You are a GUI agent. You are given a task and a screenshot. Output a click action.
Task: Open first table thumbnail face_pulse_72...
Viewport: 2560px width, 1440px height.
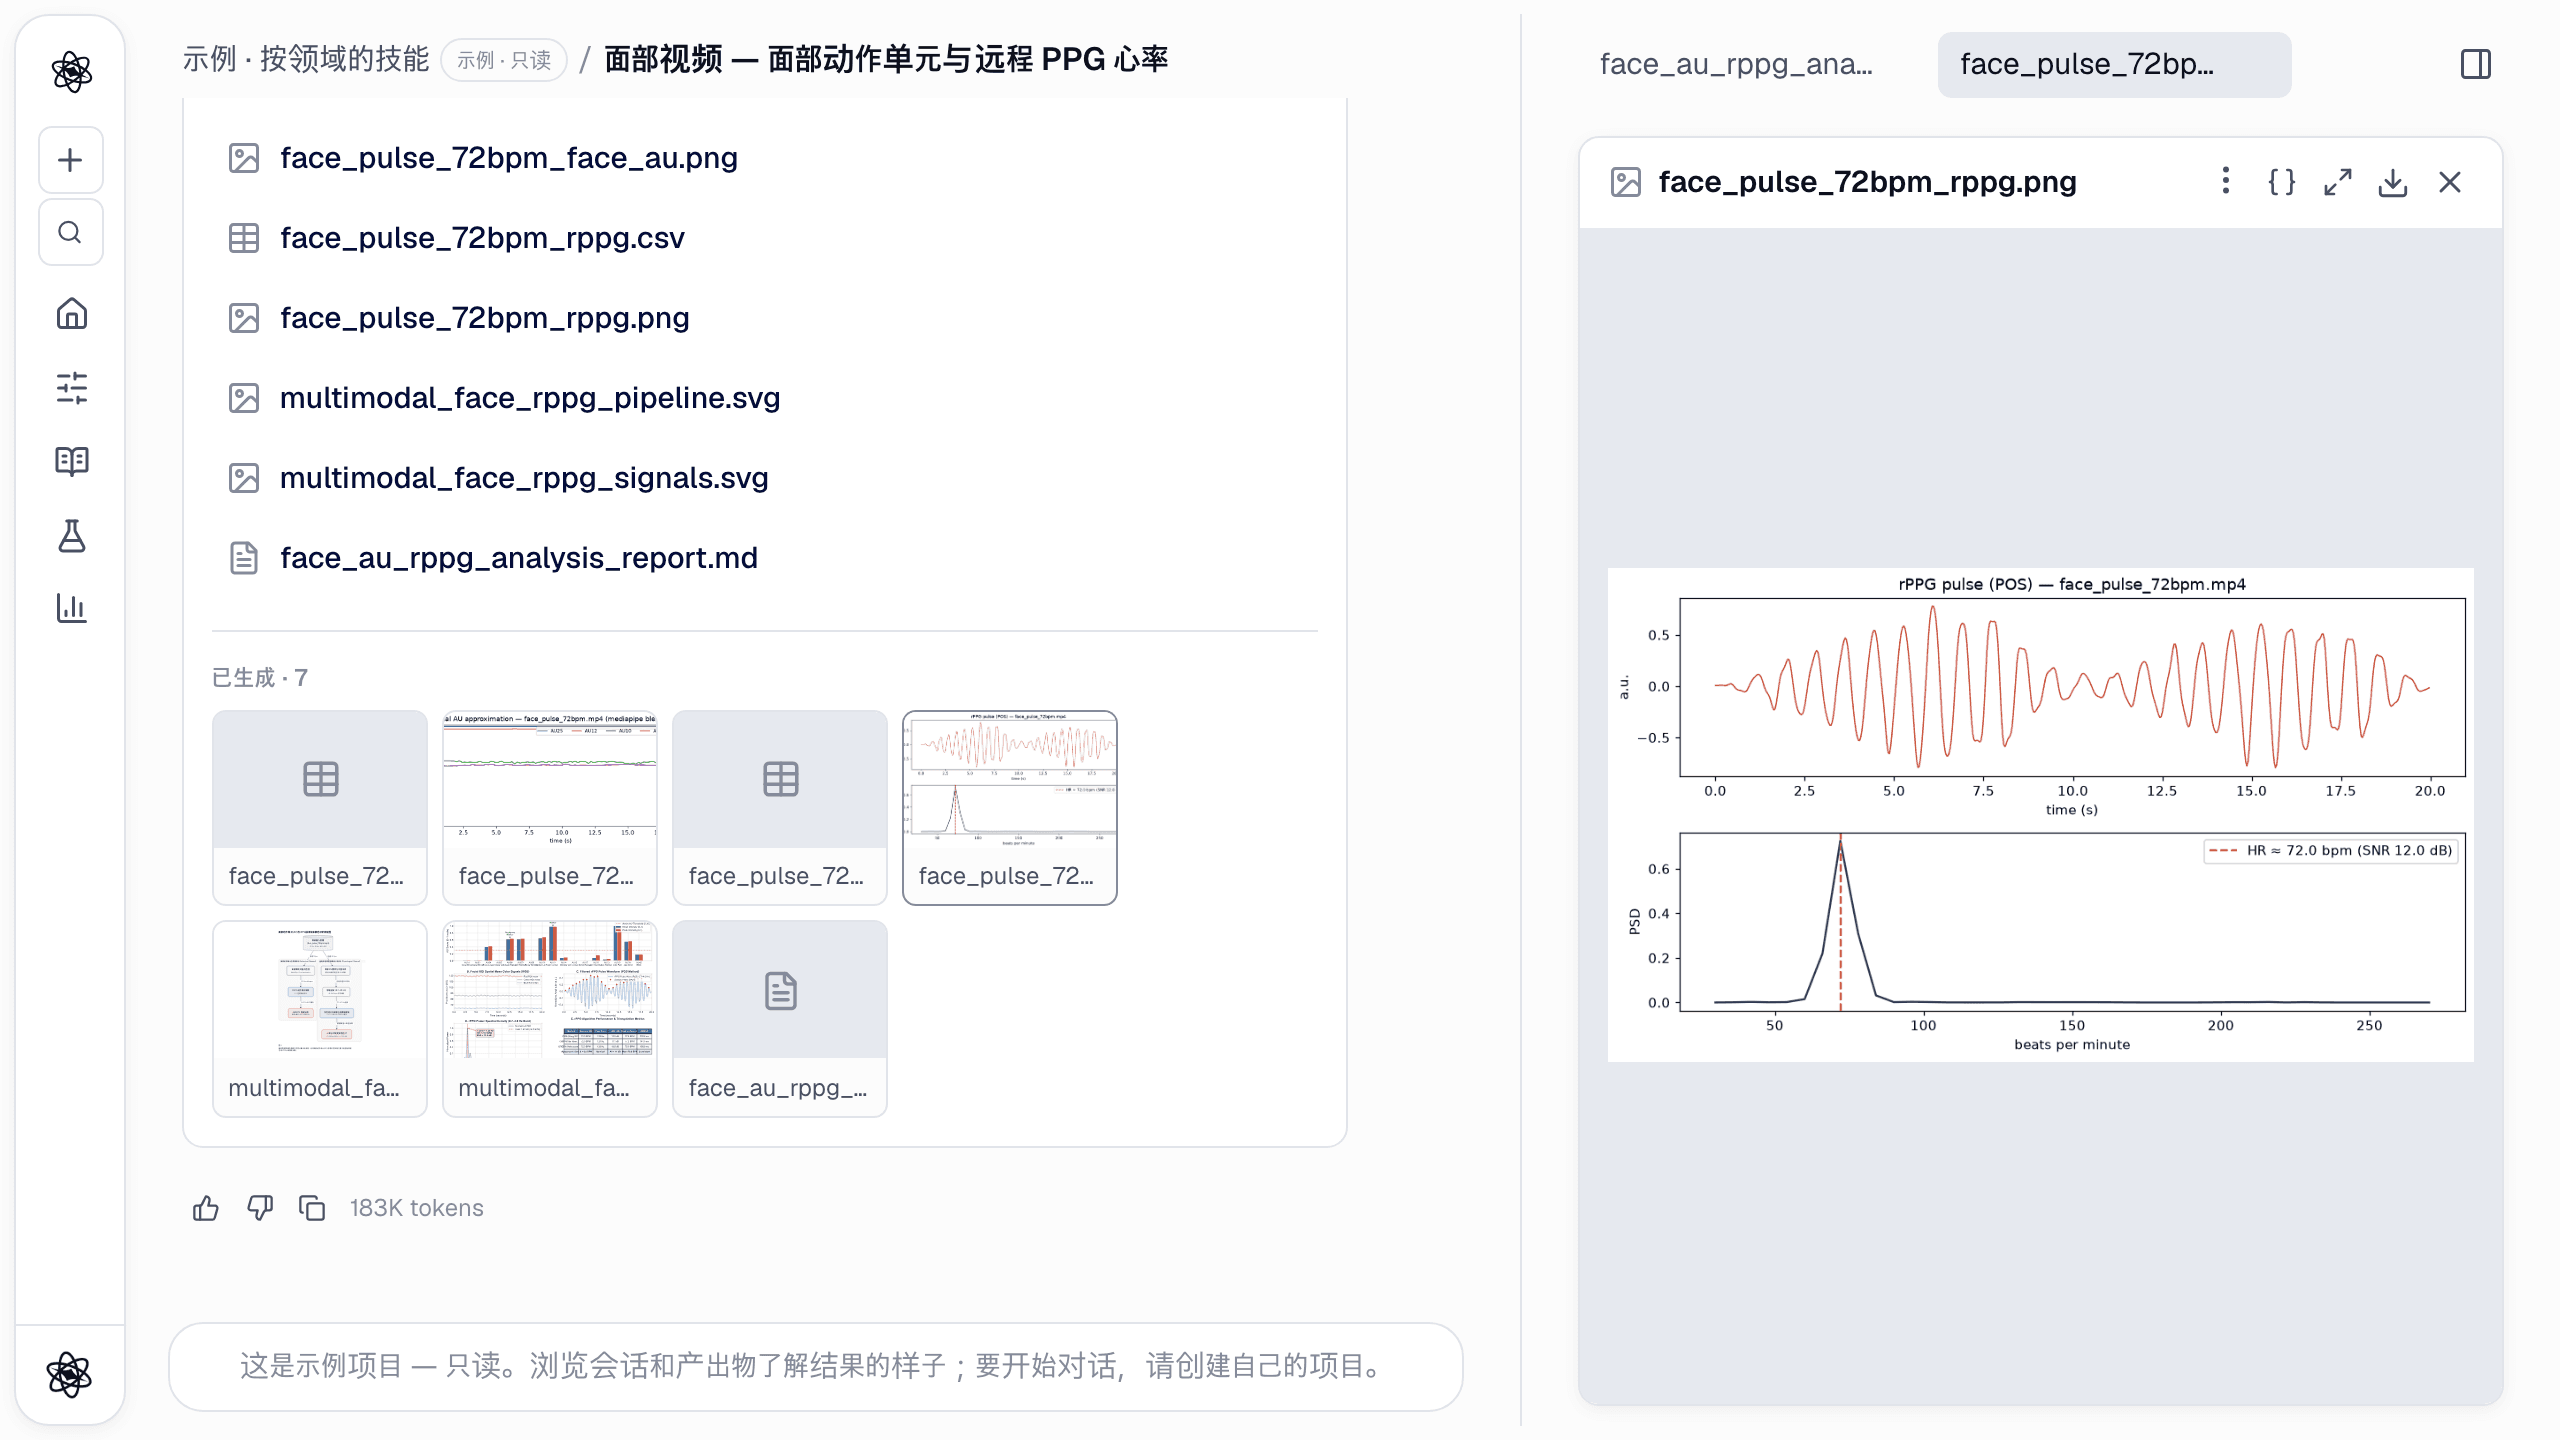[x=320, y=808]
